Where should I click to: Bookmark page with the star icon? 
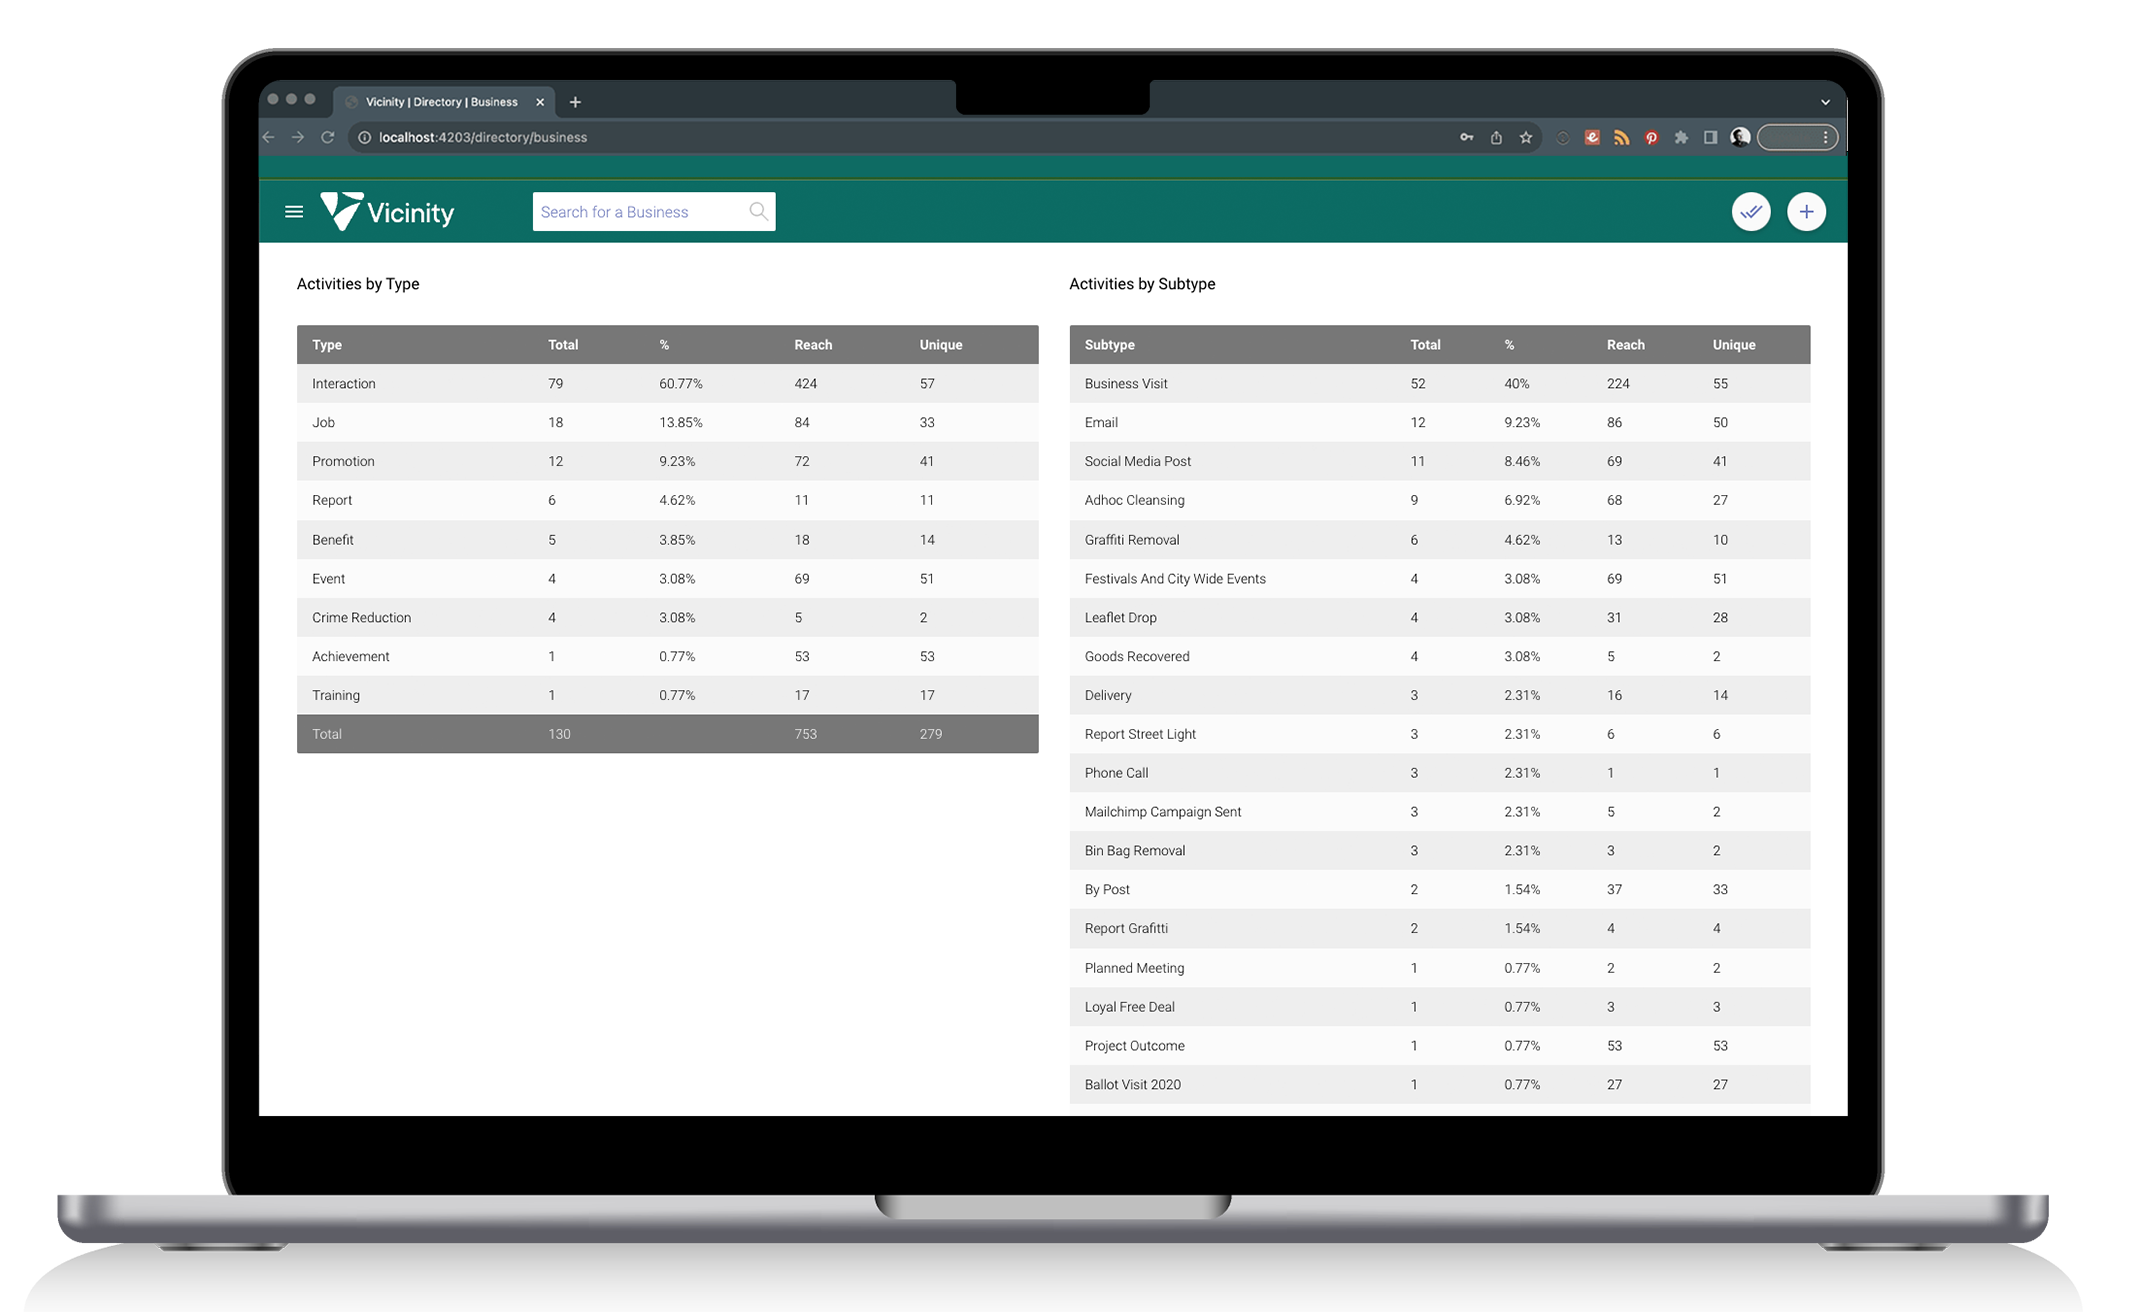click(1526, 138)
